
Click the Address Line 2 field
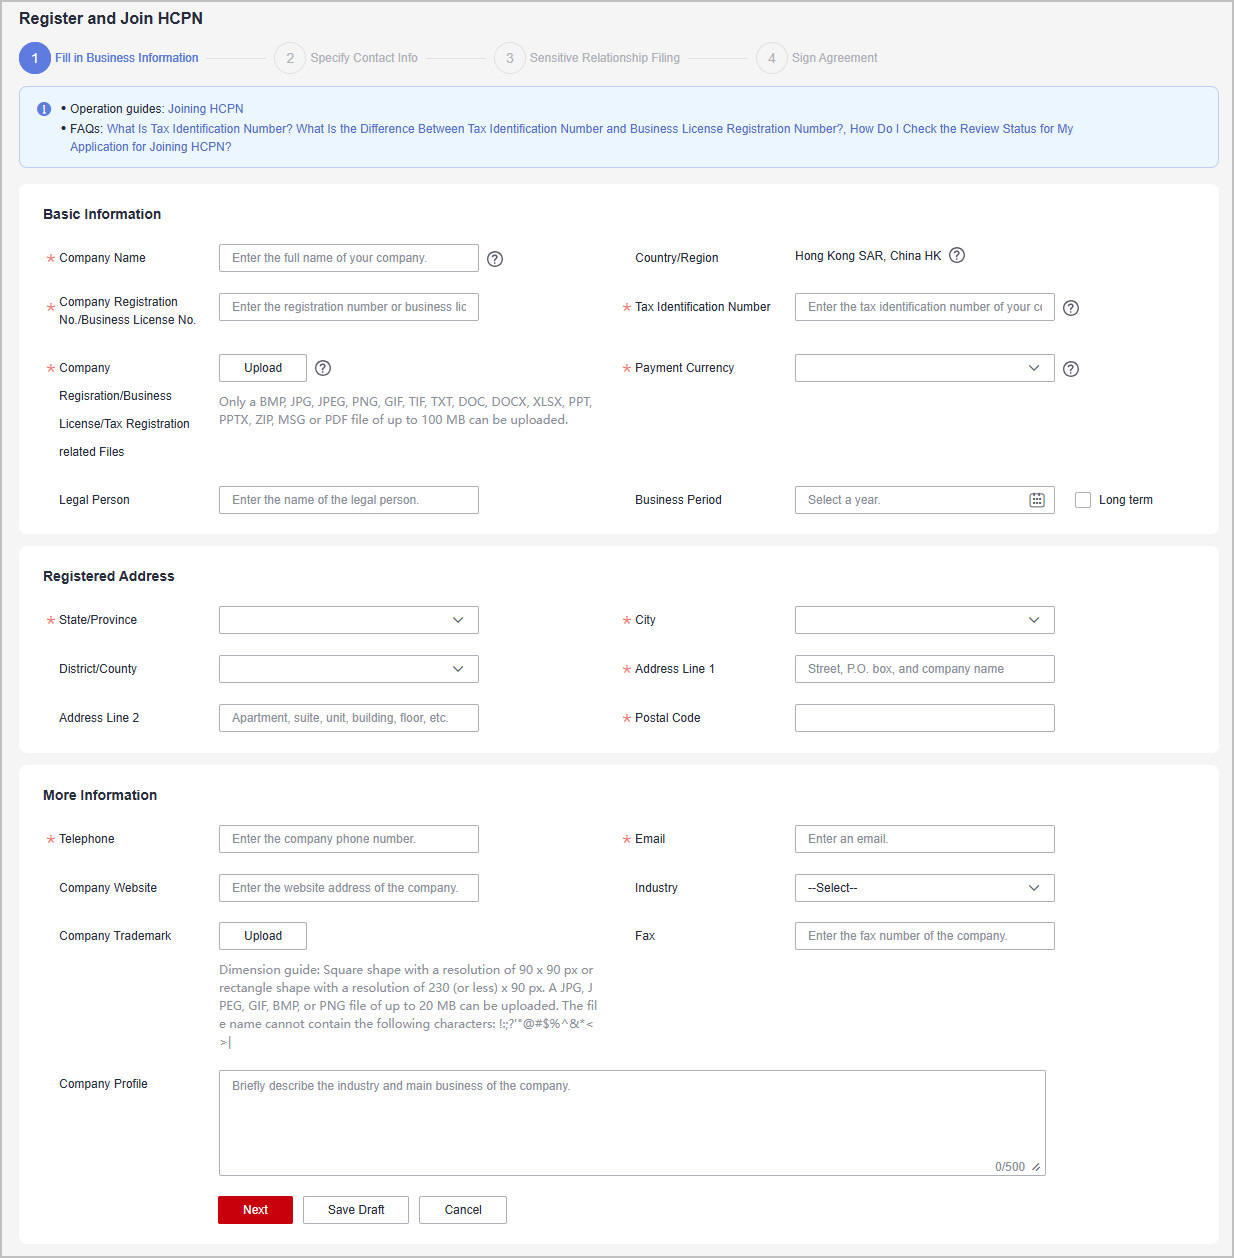(x=349, y=718)
